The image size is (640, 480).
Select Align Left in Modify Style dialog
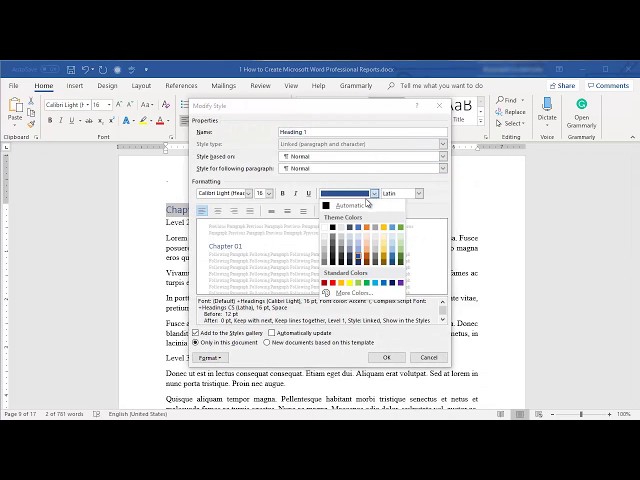coord(202,211)
